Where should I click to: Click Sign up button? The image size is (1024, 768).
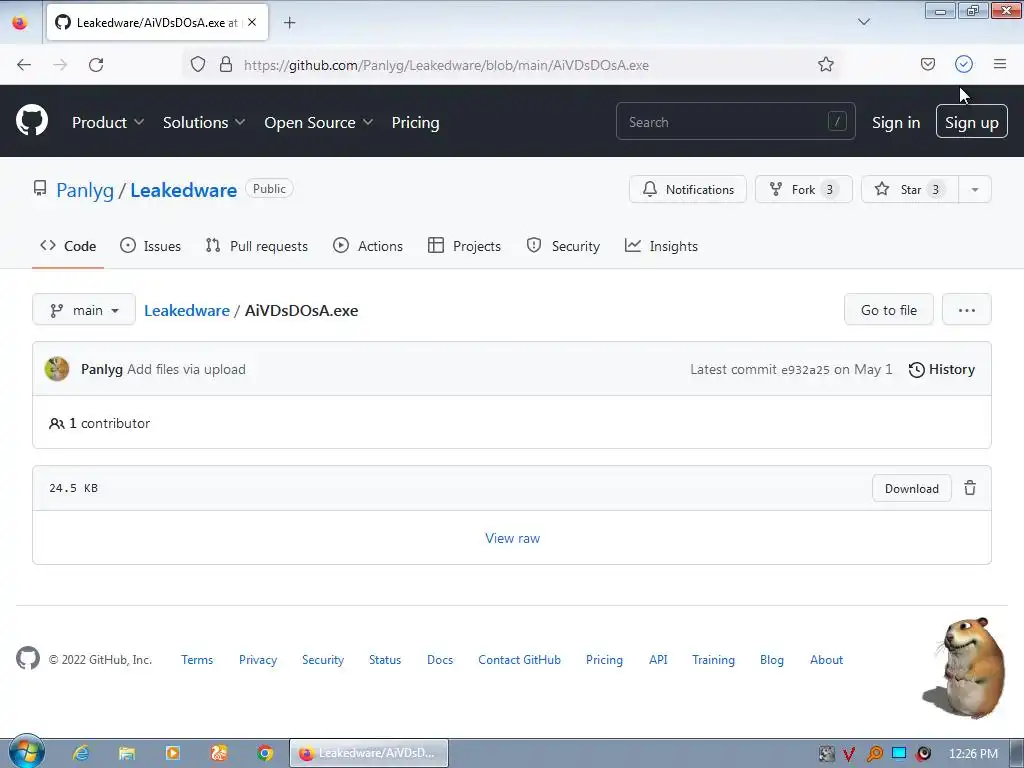[x=972, y=122]
